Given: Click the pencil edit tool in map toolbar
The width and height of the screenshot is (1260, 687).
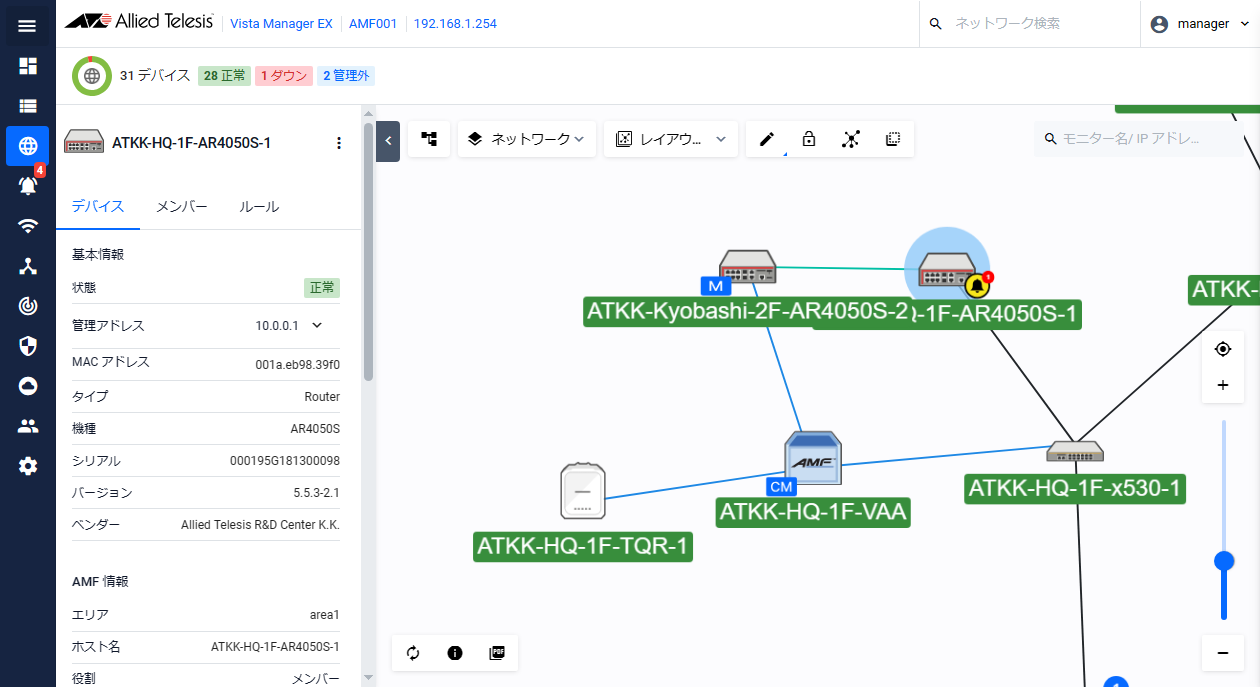Looking at the screenshot, I should pyautogui.click(x=767, y=139).
